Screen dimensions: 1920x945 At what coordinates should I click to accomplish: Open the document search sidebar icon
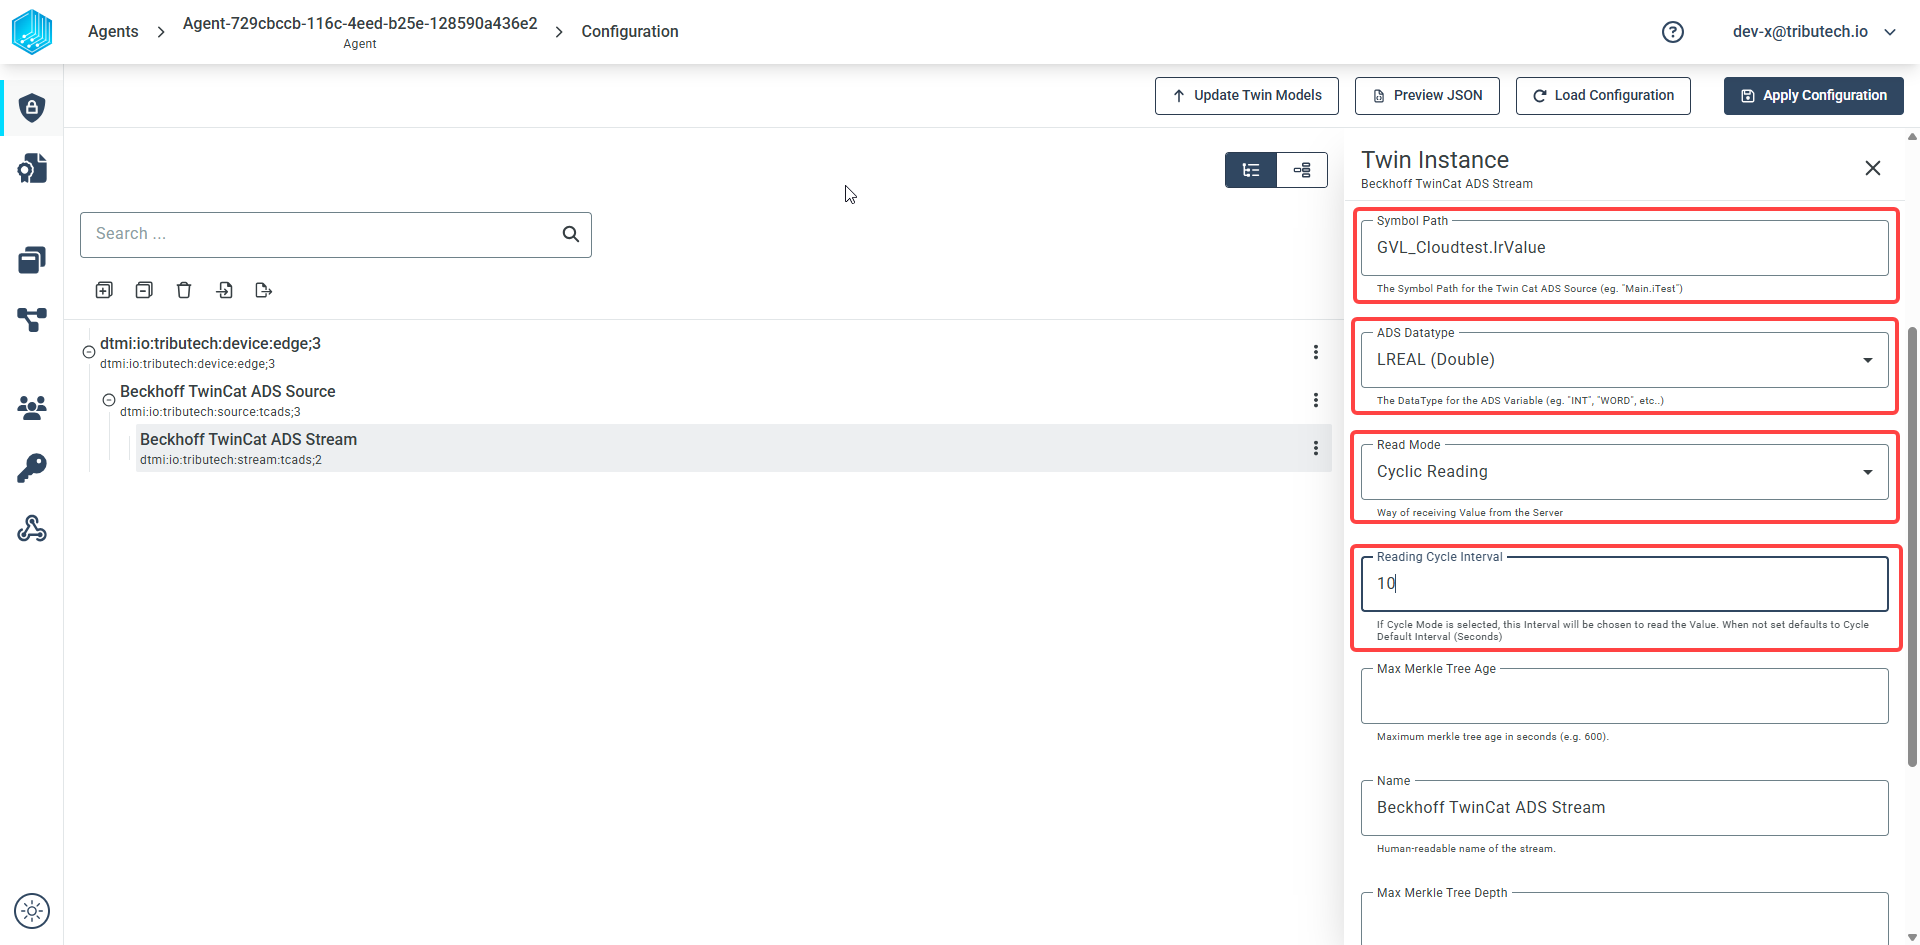click(32, 168)
